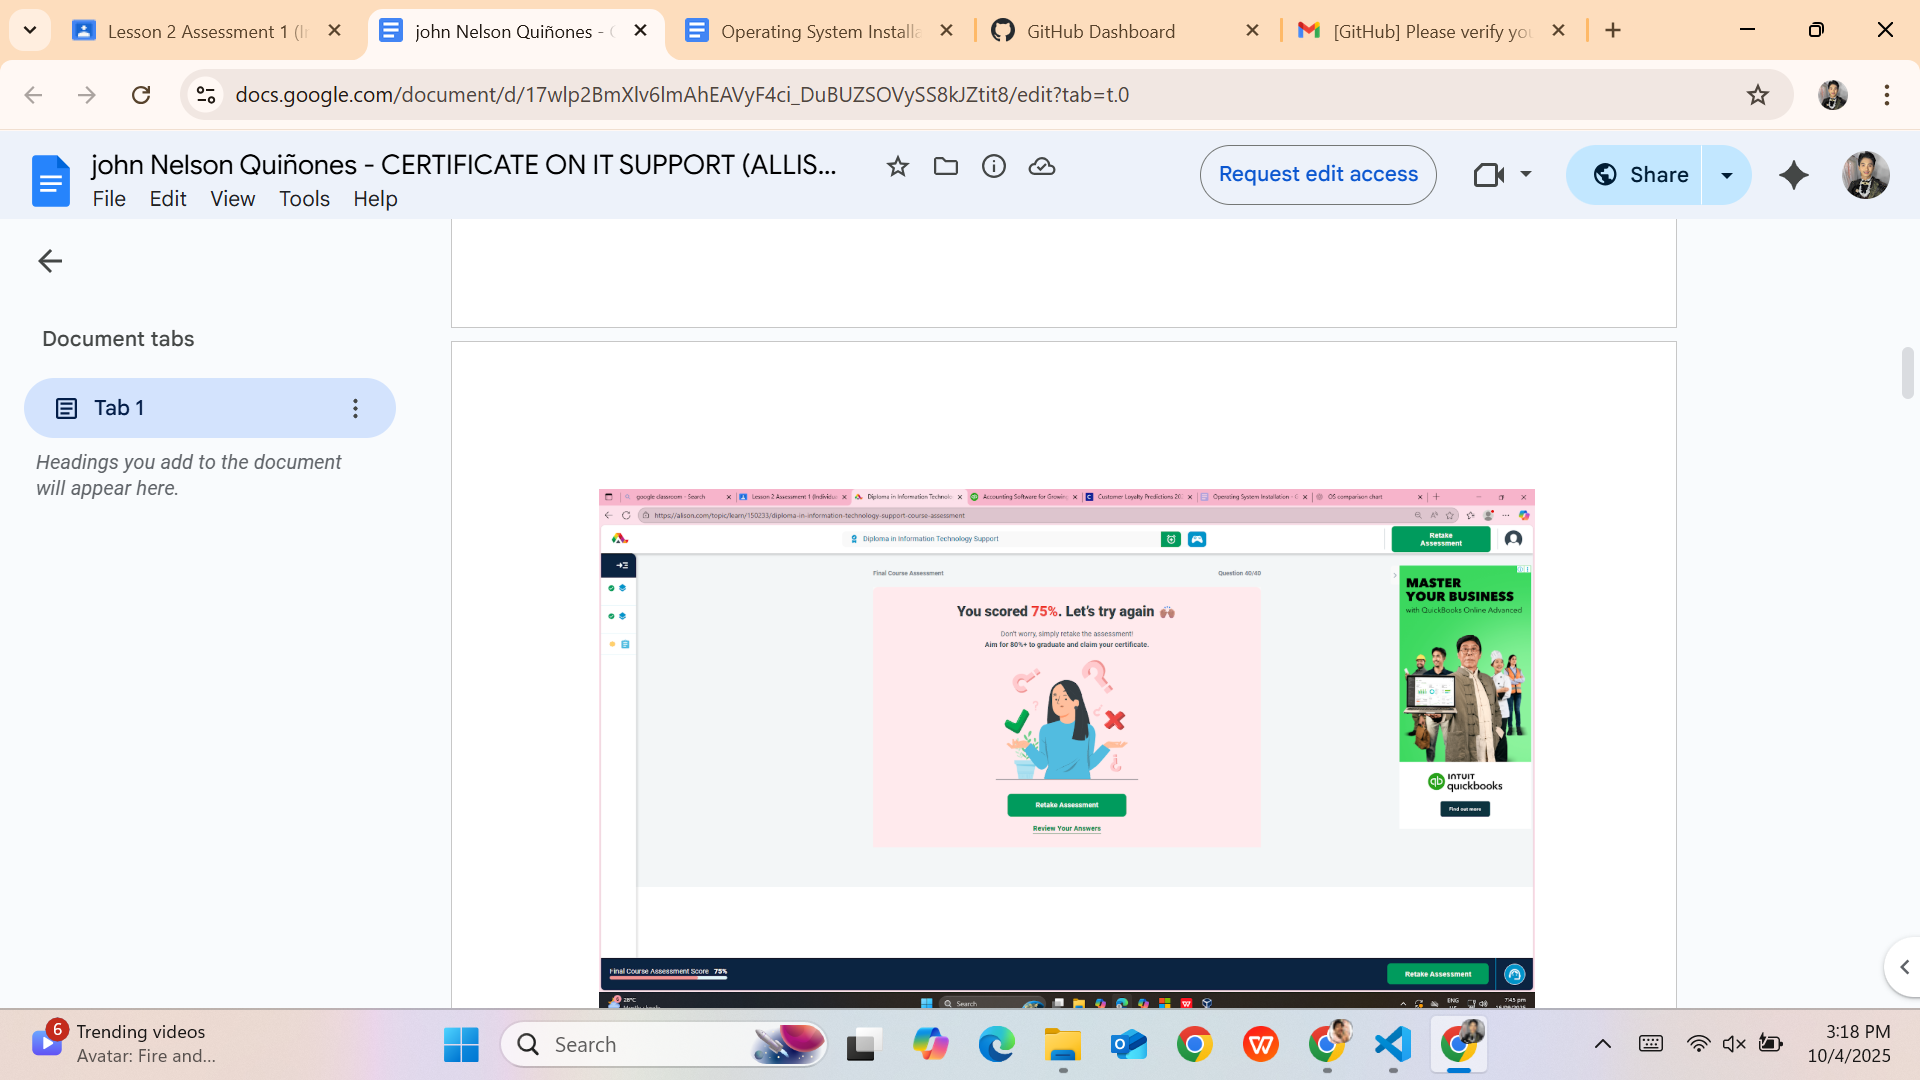The width and height of the screenshot is (1920, 1080).
Task: Click the move to folder icon
Action: pyautogui.click(x=945, y=167)
